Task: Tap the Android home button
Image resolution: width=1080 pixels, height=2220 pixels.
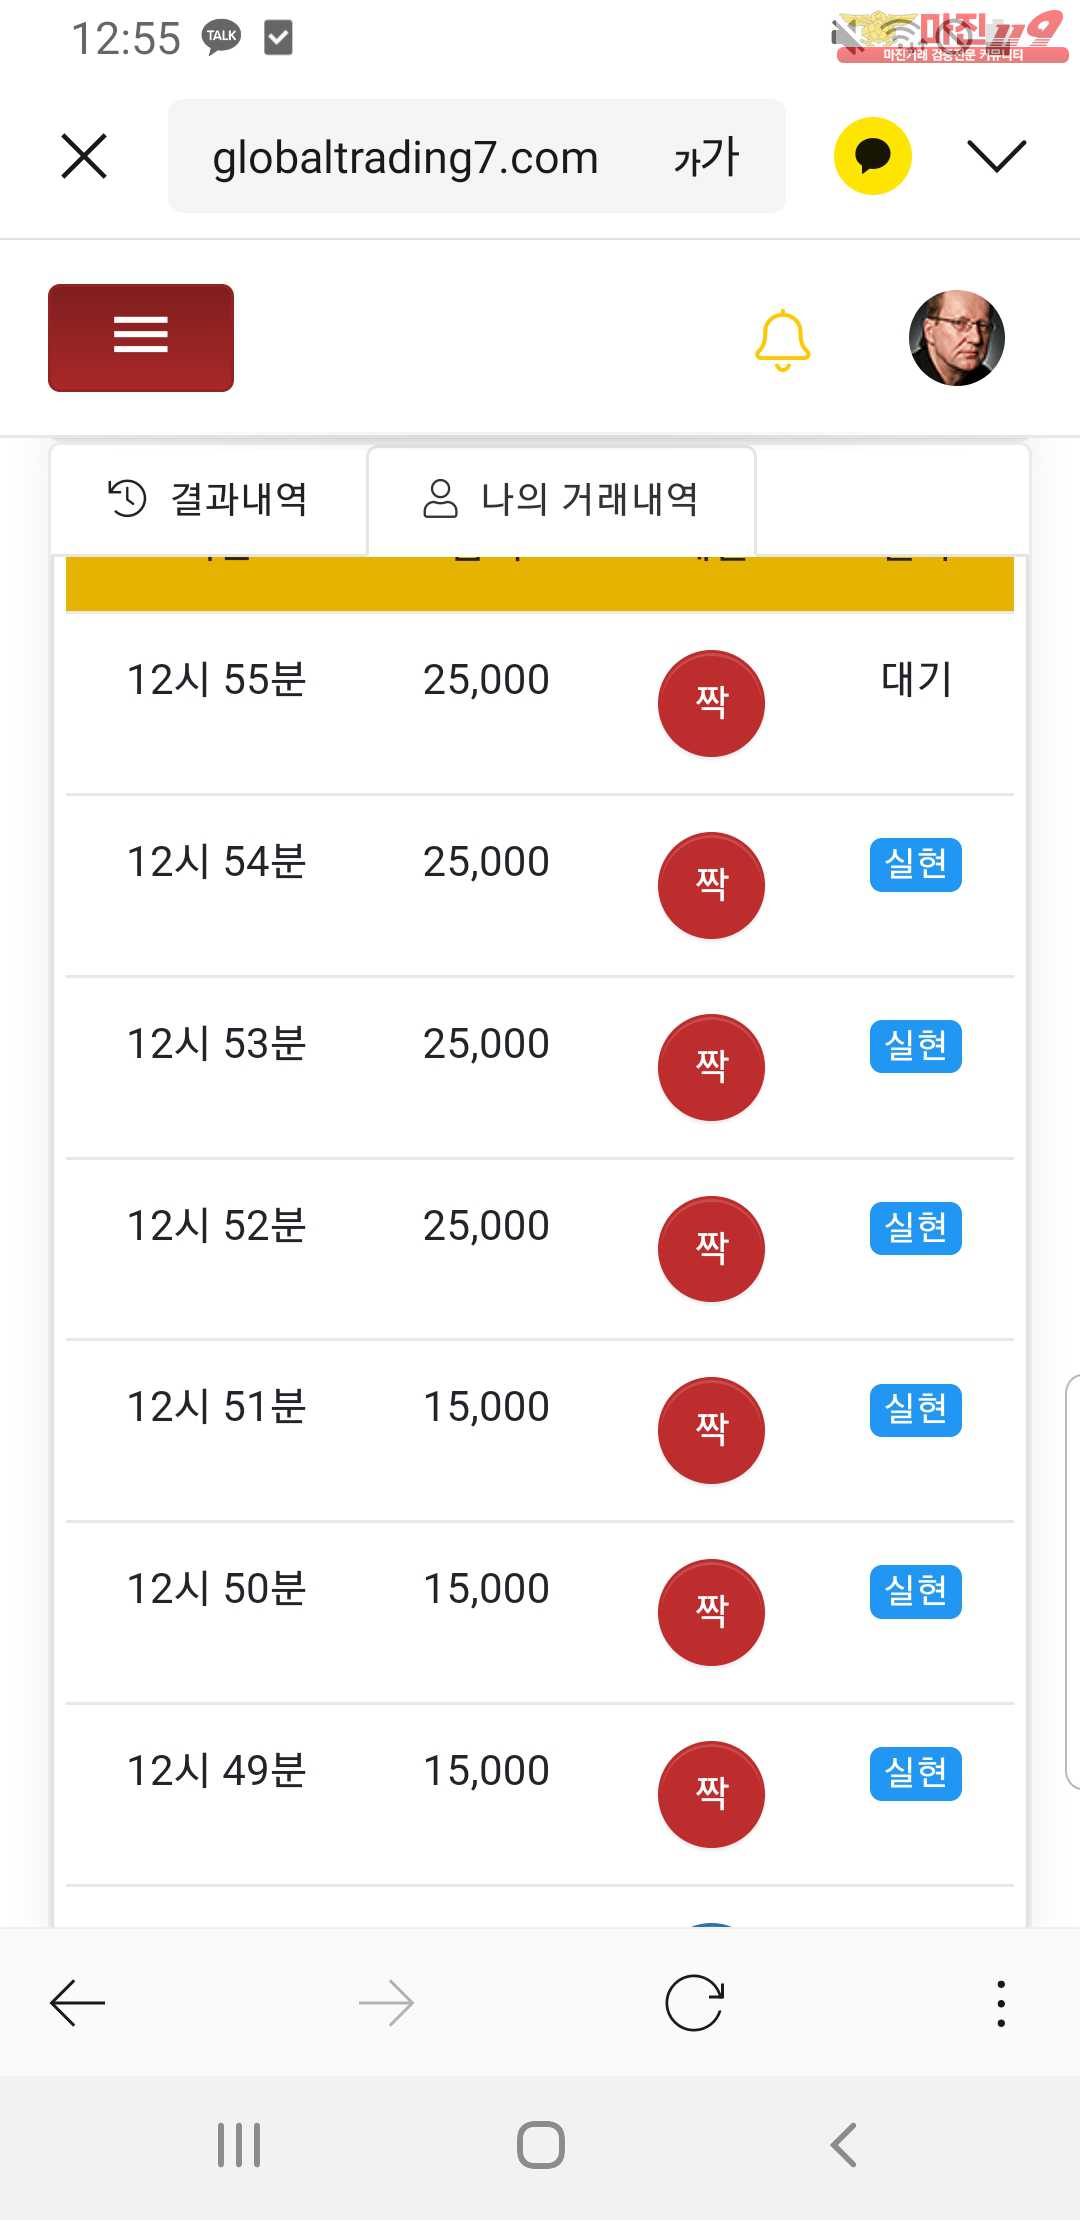Action: click(x=540, y=2145)
